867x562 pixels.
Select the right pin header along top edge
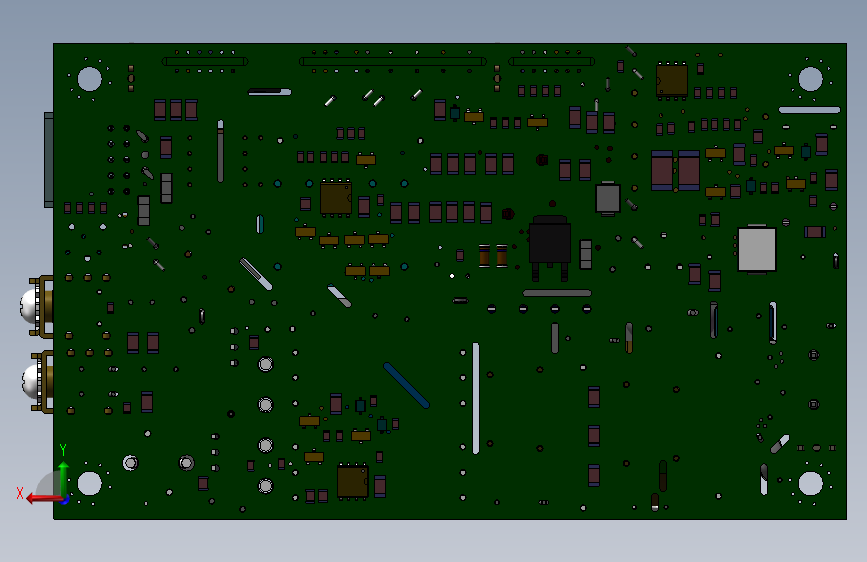(x=551, y=61)
